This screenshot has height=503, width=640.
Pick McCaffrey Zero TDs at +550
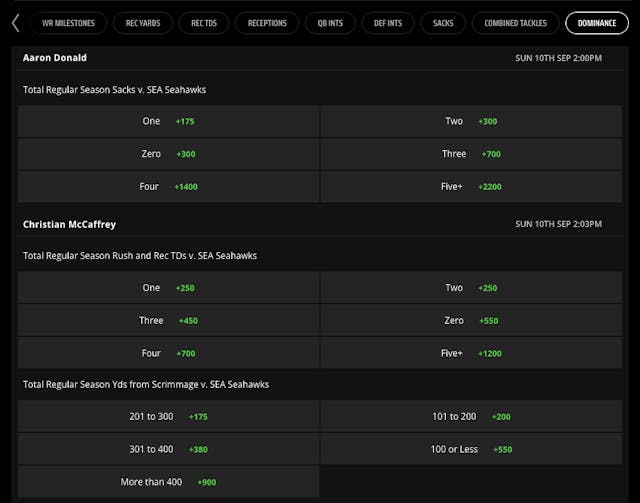point(471,320)
